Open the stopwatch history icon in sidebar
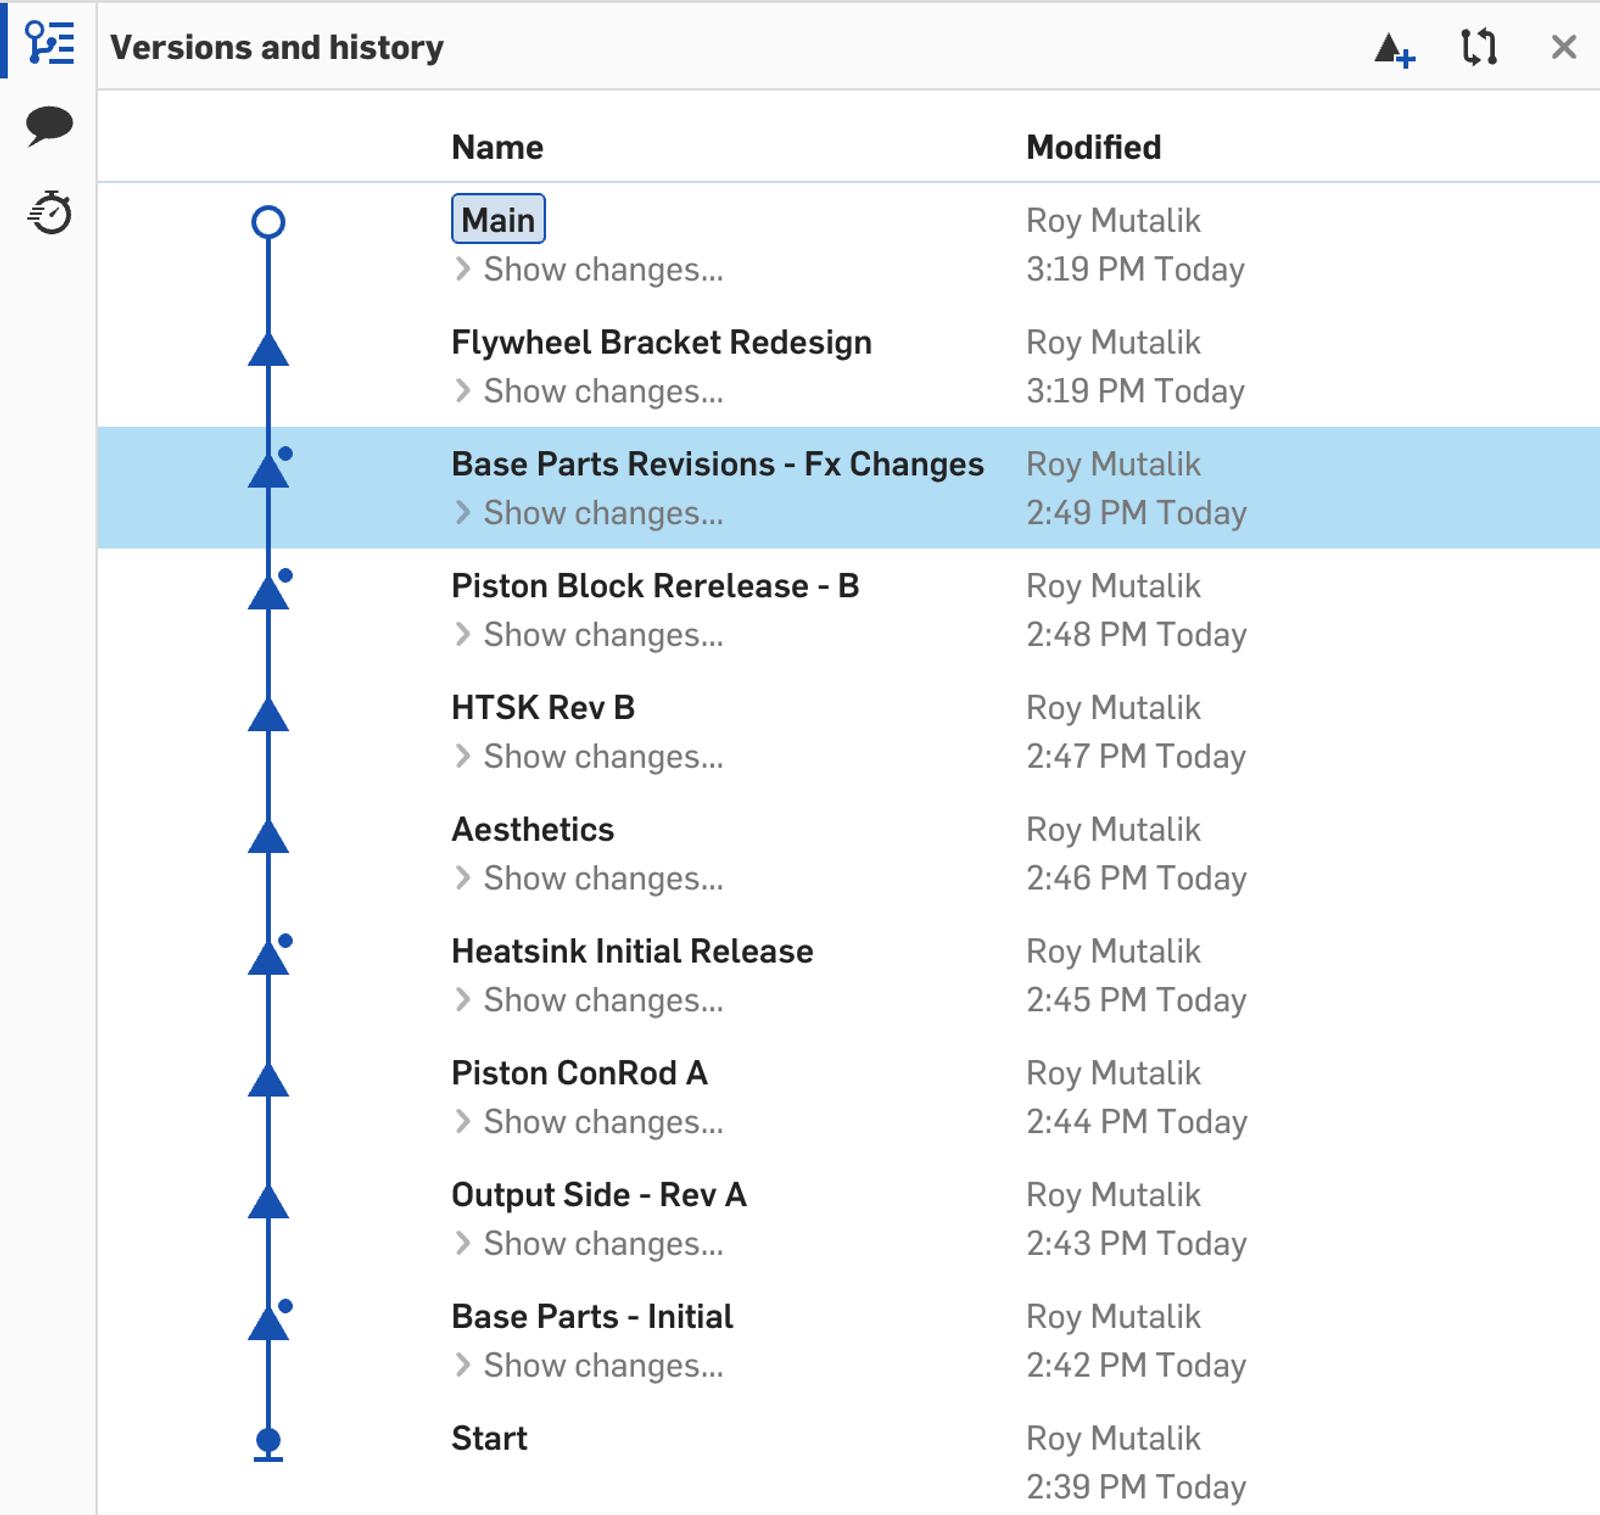Viewport: 1600px width, 1515px height. coord(49,213)
